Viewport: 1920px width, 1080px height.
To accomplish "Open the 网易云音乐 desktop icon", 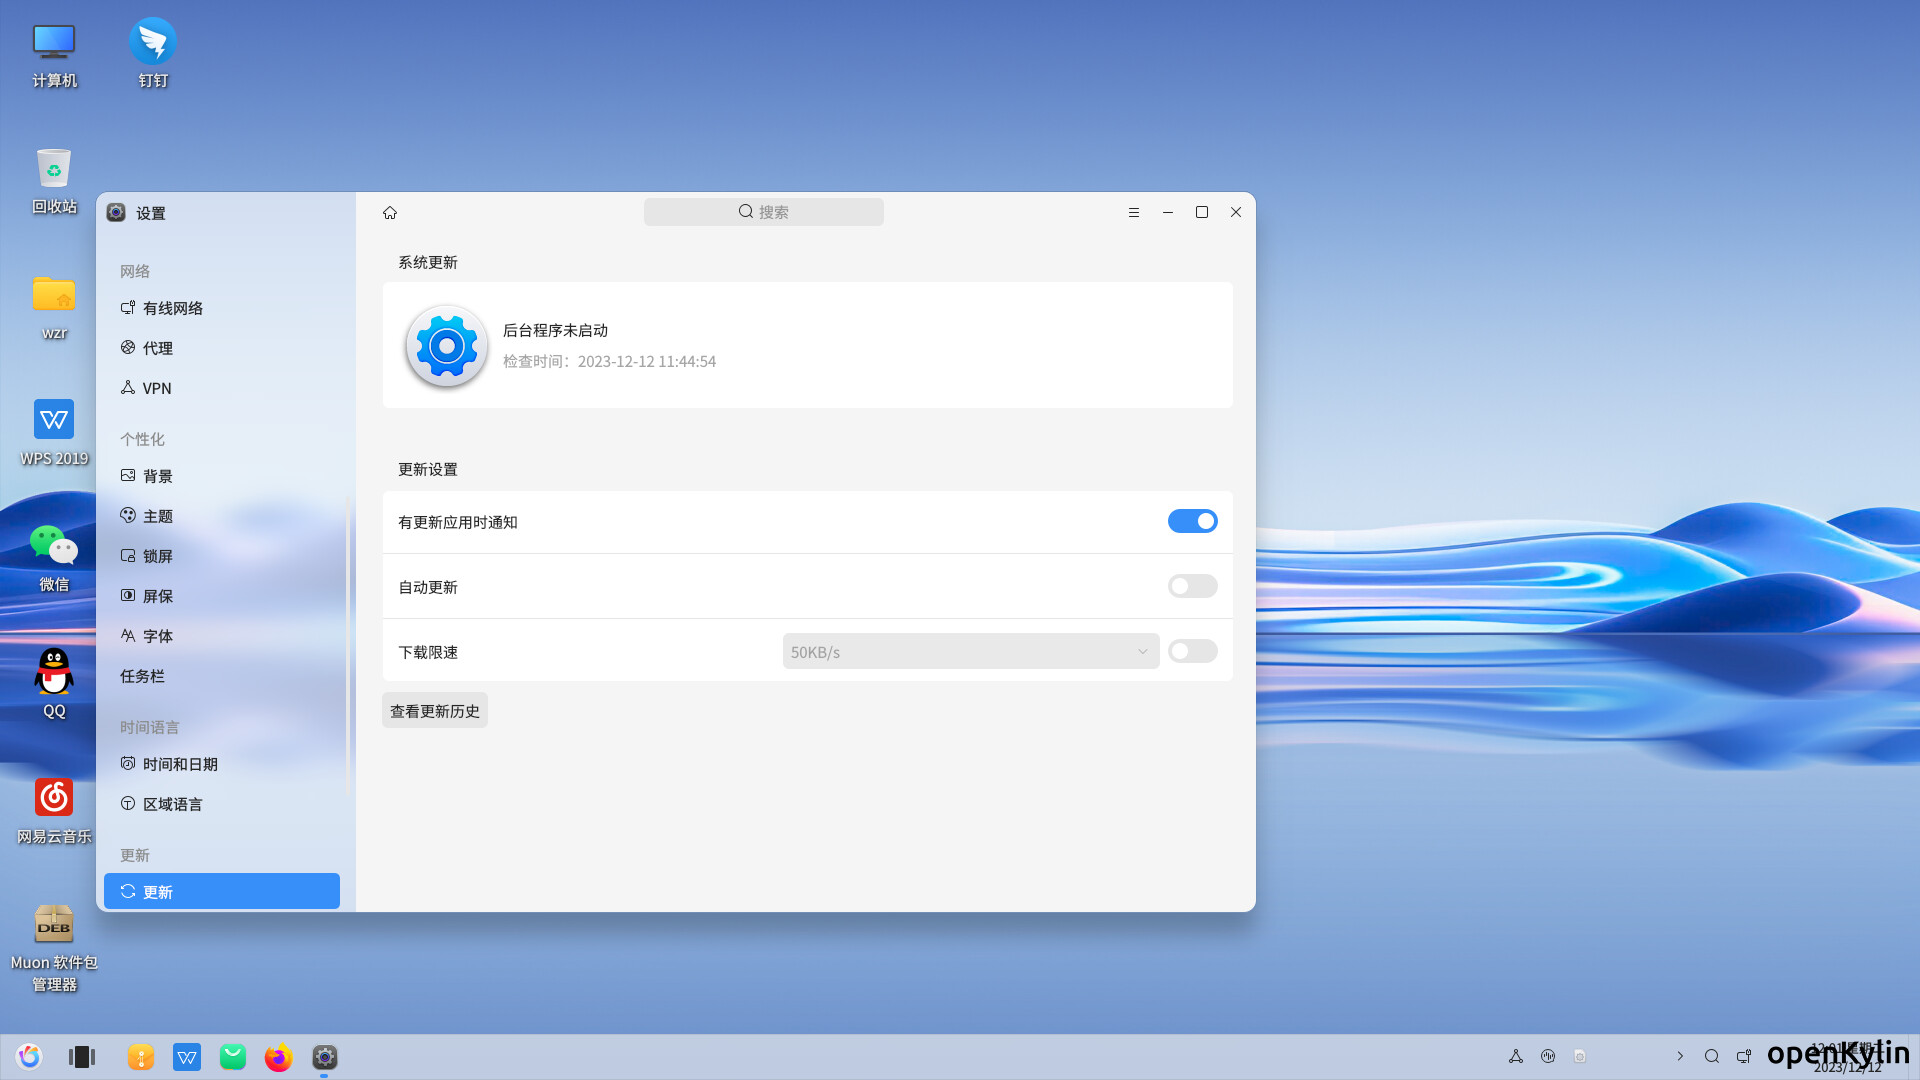I will click(54, 798).
